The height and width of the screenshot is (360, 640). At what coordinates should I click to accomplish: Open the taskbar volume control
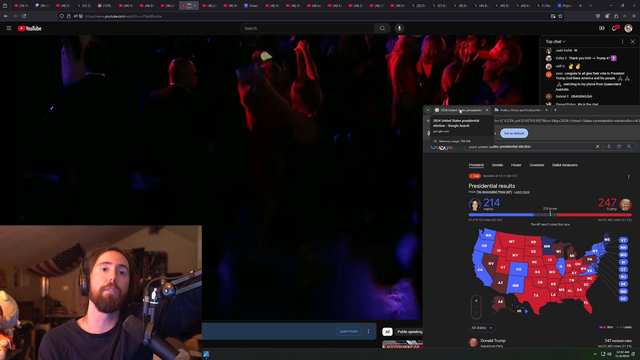pyautogui.click(x=609, y=354)
